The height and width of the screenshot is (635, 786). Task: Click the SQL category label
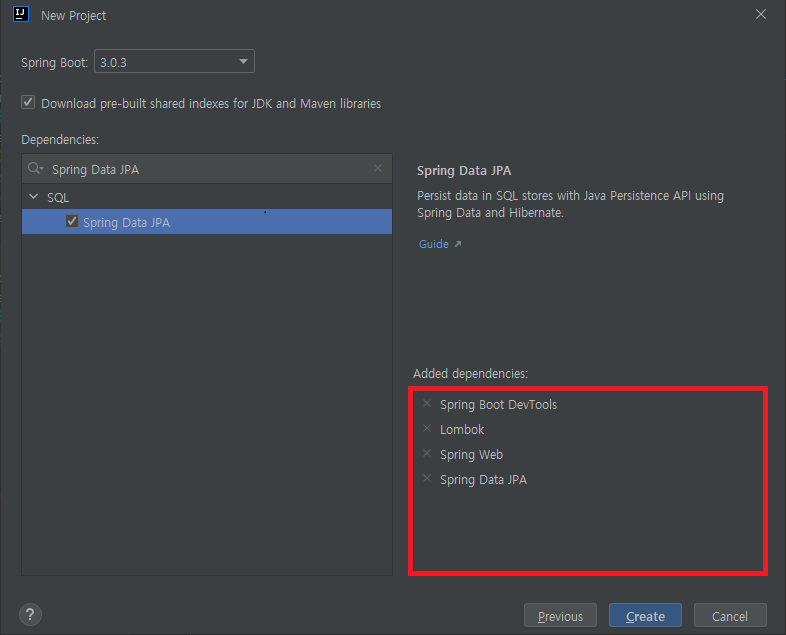pyautogui.click(x=58, y=197)
